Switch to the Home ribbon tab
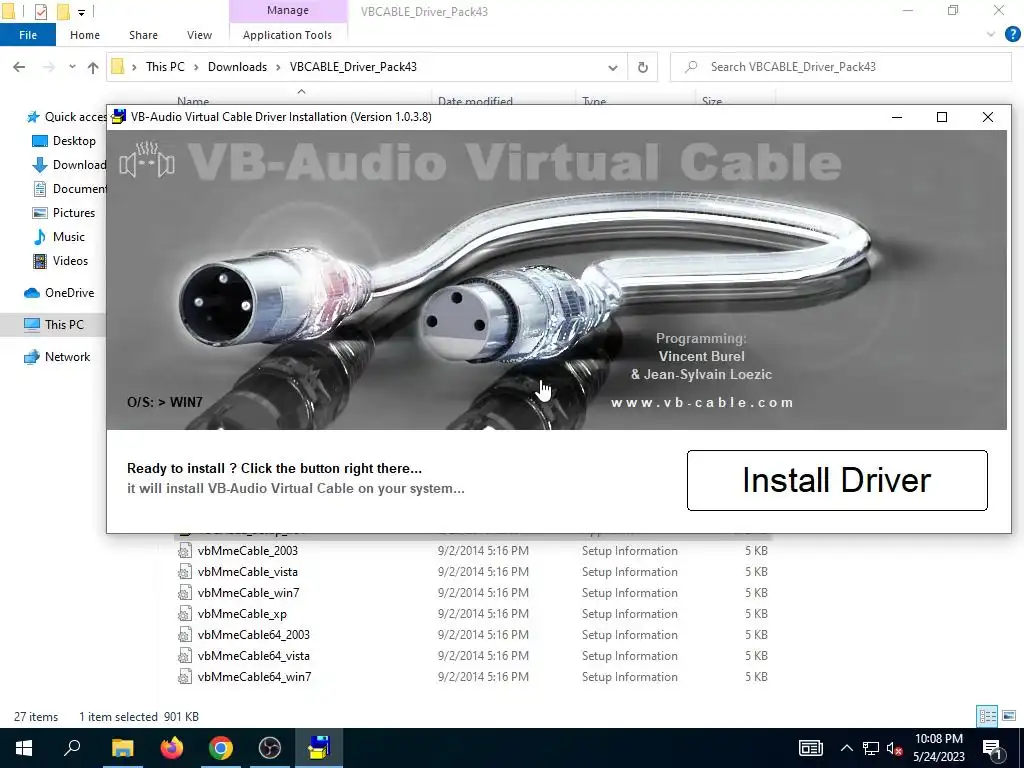This screenshot has width=1024, height=768. pyautogui.click(x=85, y=35)
